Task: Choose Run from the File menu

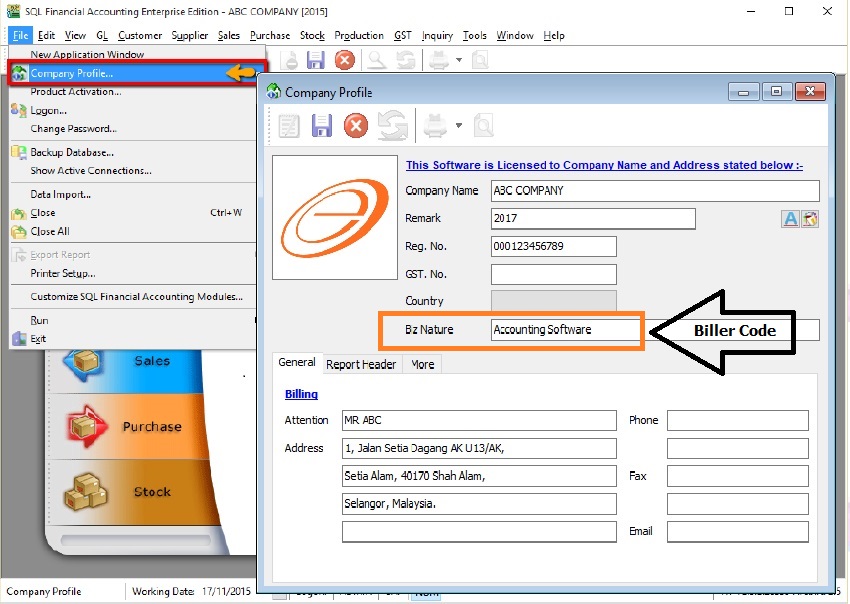Action: [132, 320]
